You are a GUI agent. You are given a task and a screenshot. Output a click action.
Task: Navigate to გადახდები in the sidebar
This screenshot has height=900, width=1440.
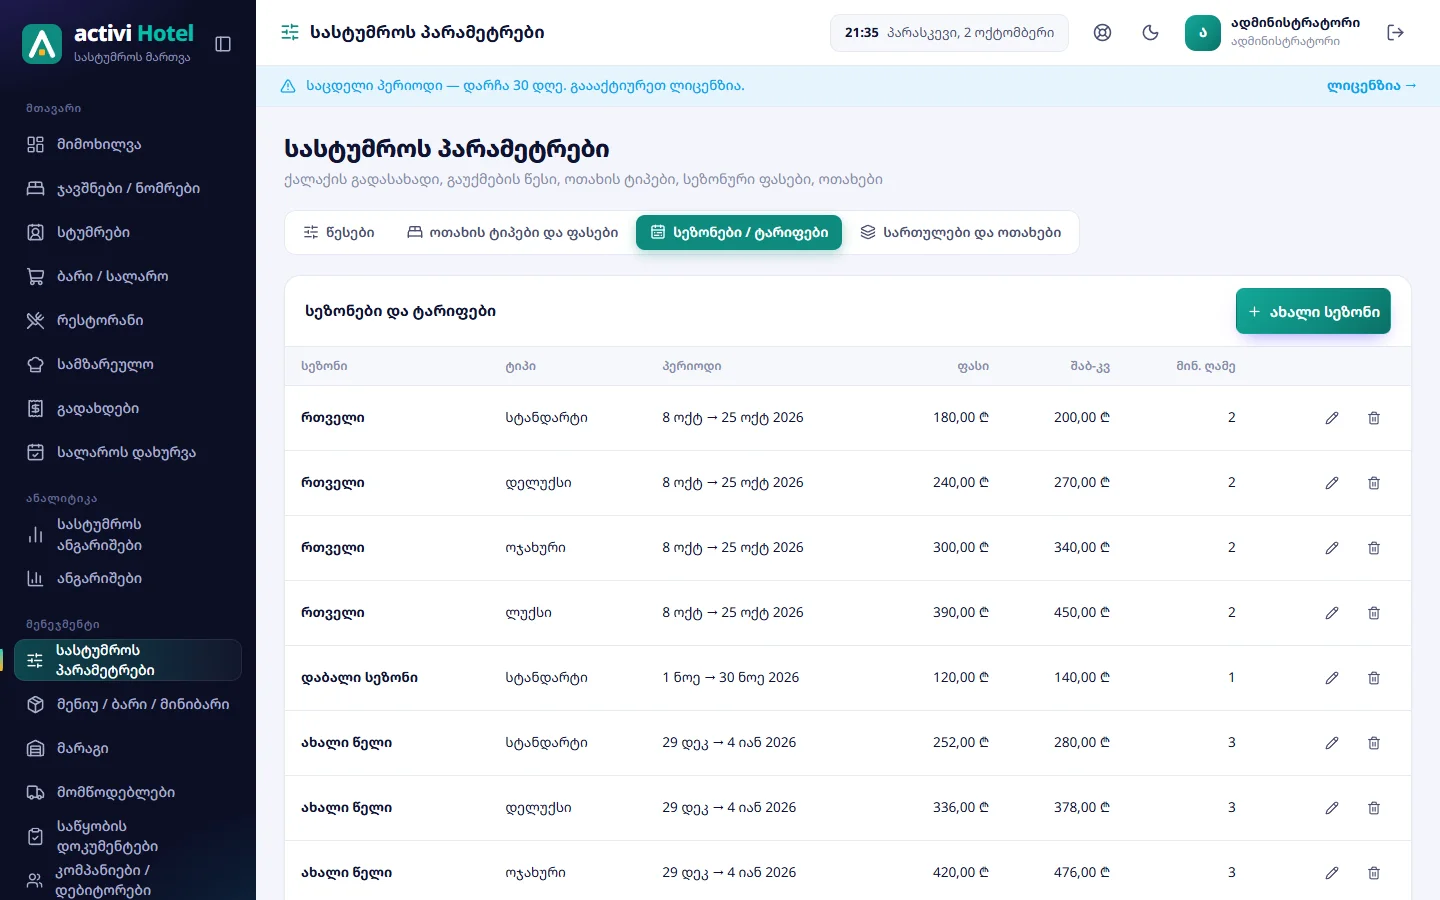pyautogui.click(x=128, y=409)
